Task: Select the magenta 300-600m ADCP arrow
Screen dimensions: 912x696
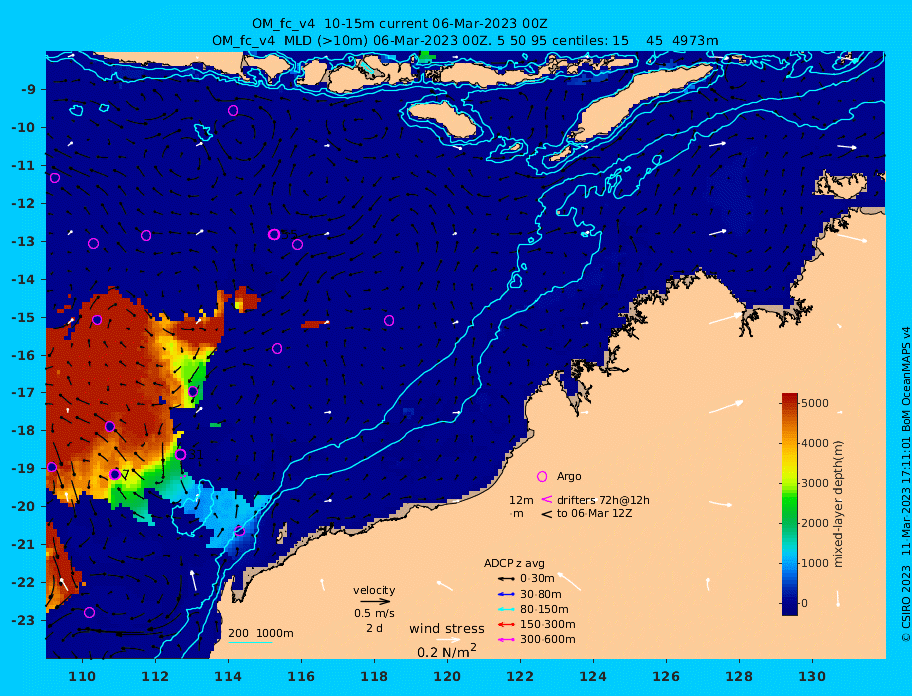Action: (x=506, y=640)
